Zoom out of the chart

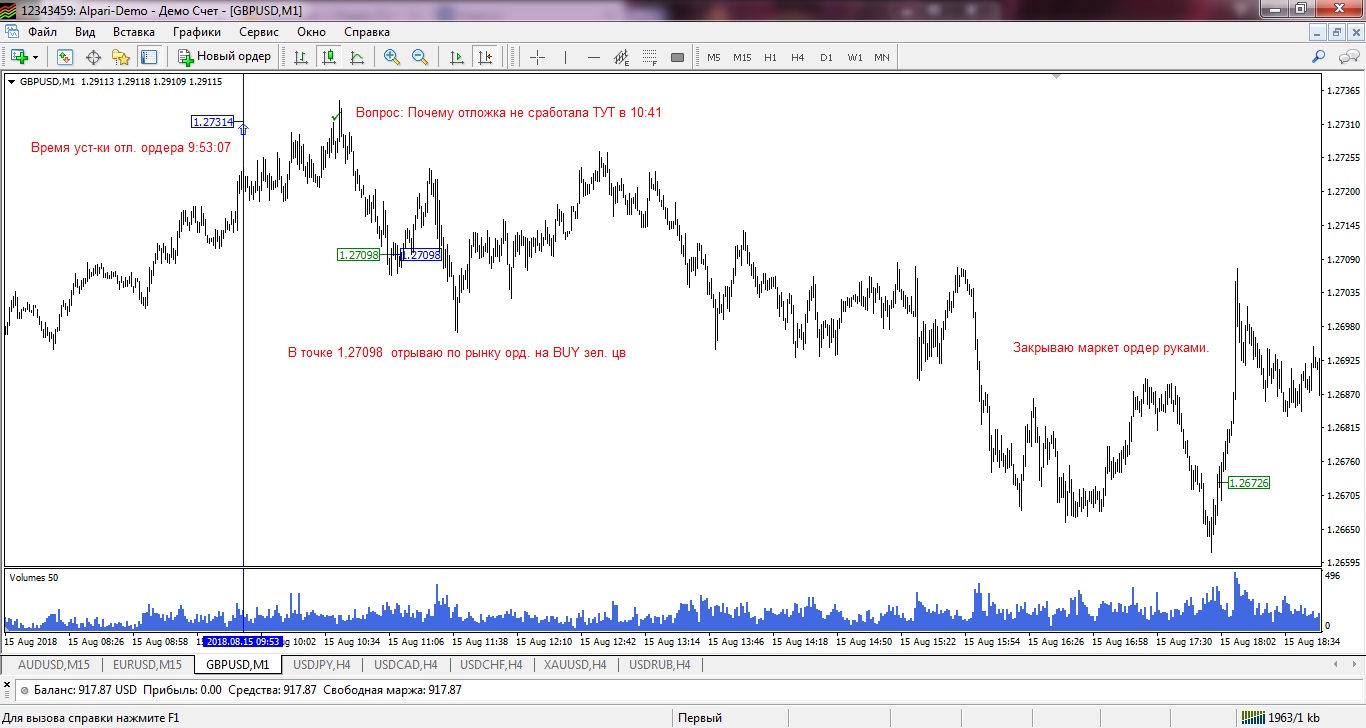point(420,57)
